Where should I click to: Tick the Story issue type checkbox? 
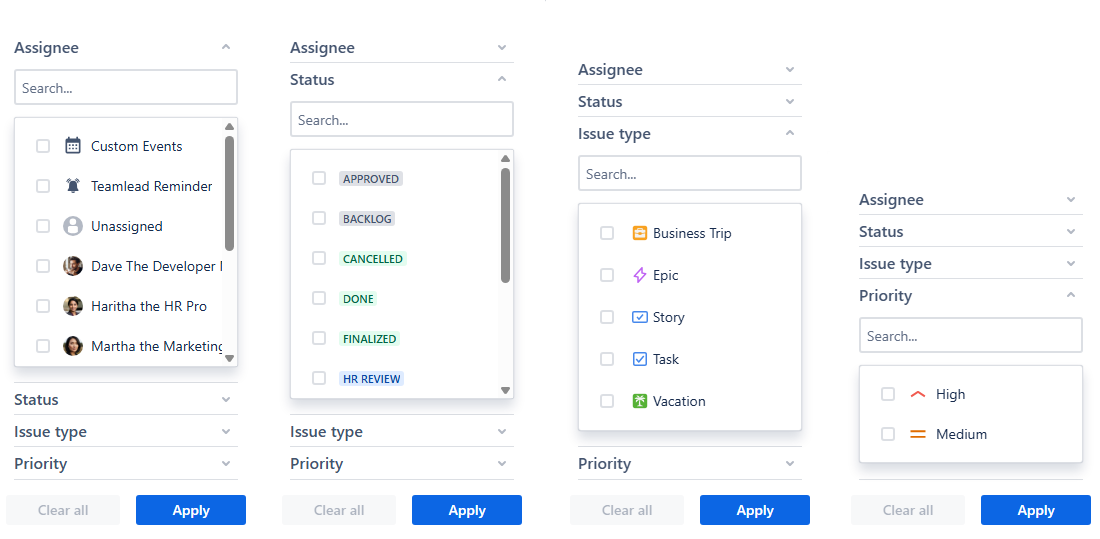tap(607, 317)
